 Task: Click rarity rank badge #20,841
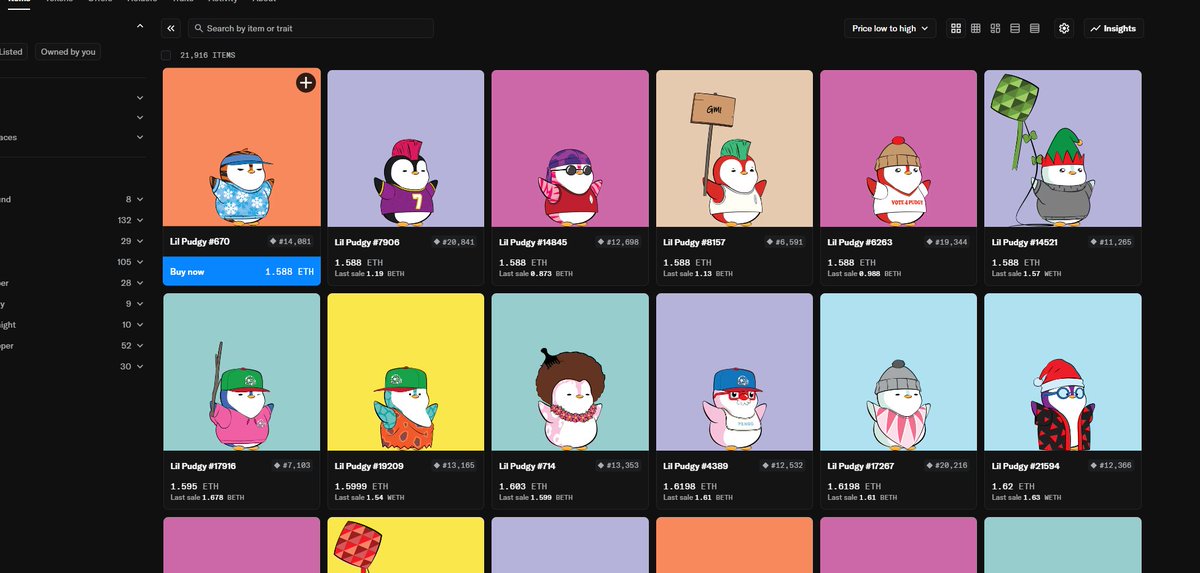point(455,242)
